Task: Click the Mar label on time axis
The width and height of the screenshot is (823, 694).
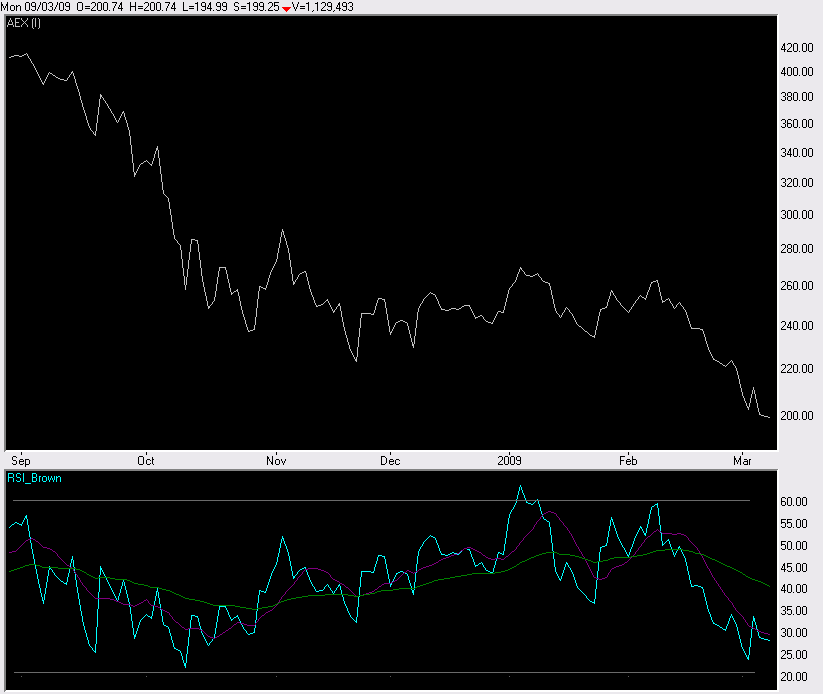Action: click(742, 461)
